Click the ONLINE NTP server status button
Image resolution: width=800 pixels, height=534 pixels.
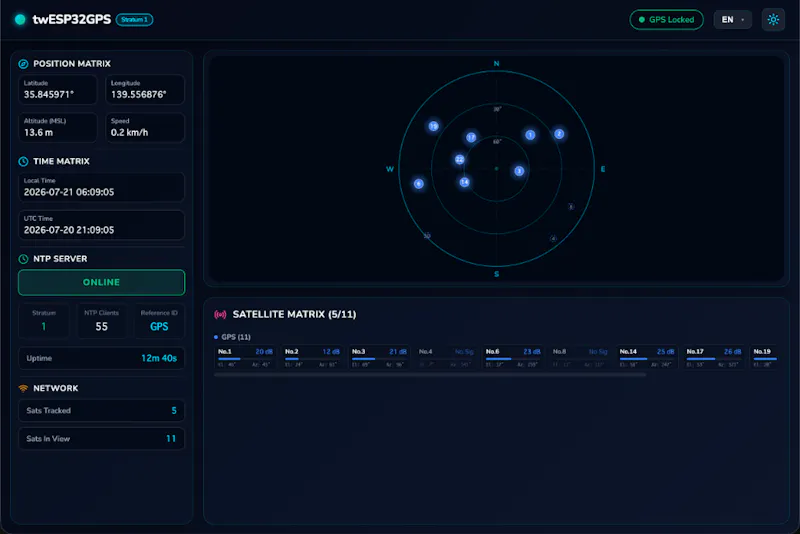click(x=102, y=283)
